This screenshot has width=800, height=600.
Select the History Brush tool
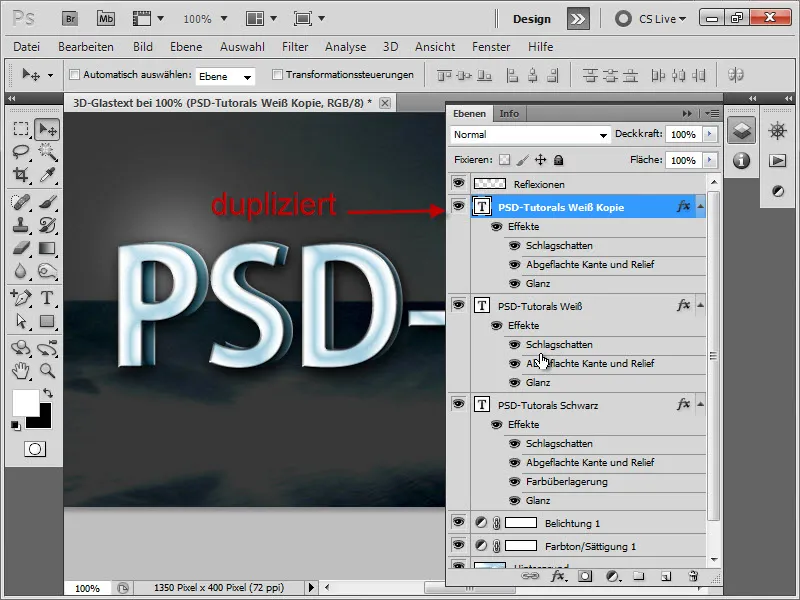pyautogui.click(x=47, y=225)
